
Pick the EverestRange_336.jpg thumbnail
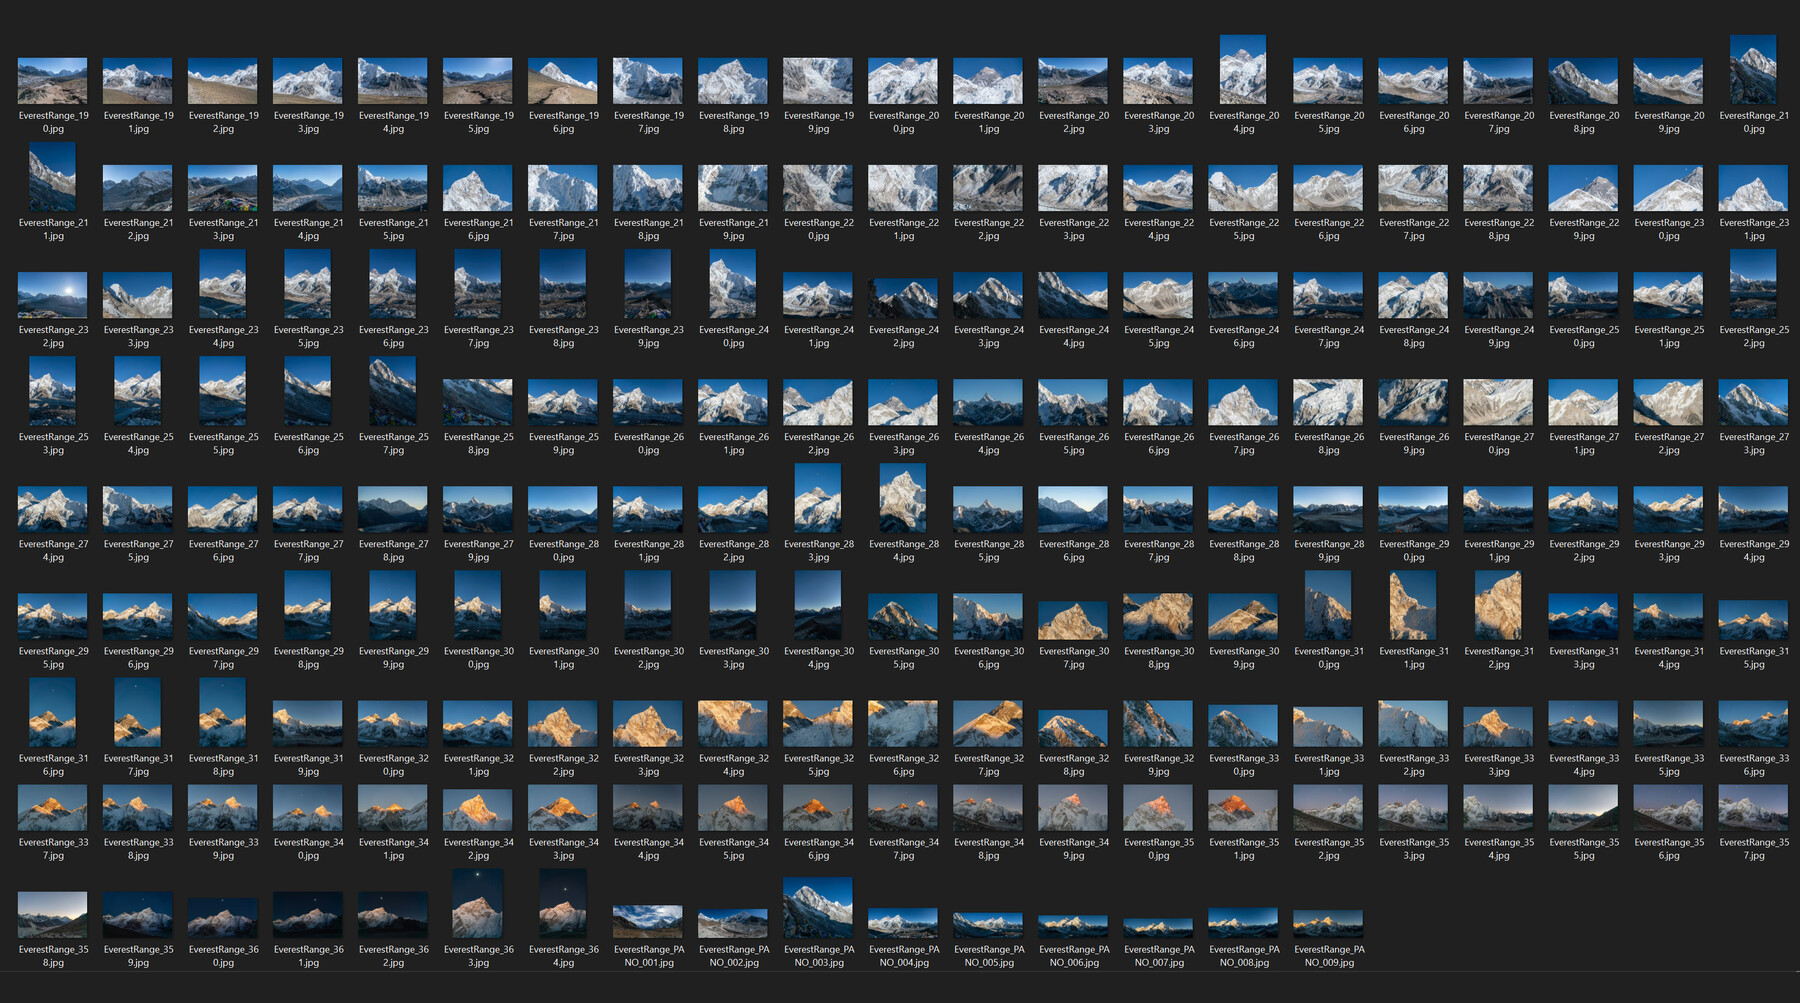click(1753, 723)
